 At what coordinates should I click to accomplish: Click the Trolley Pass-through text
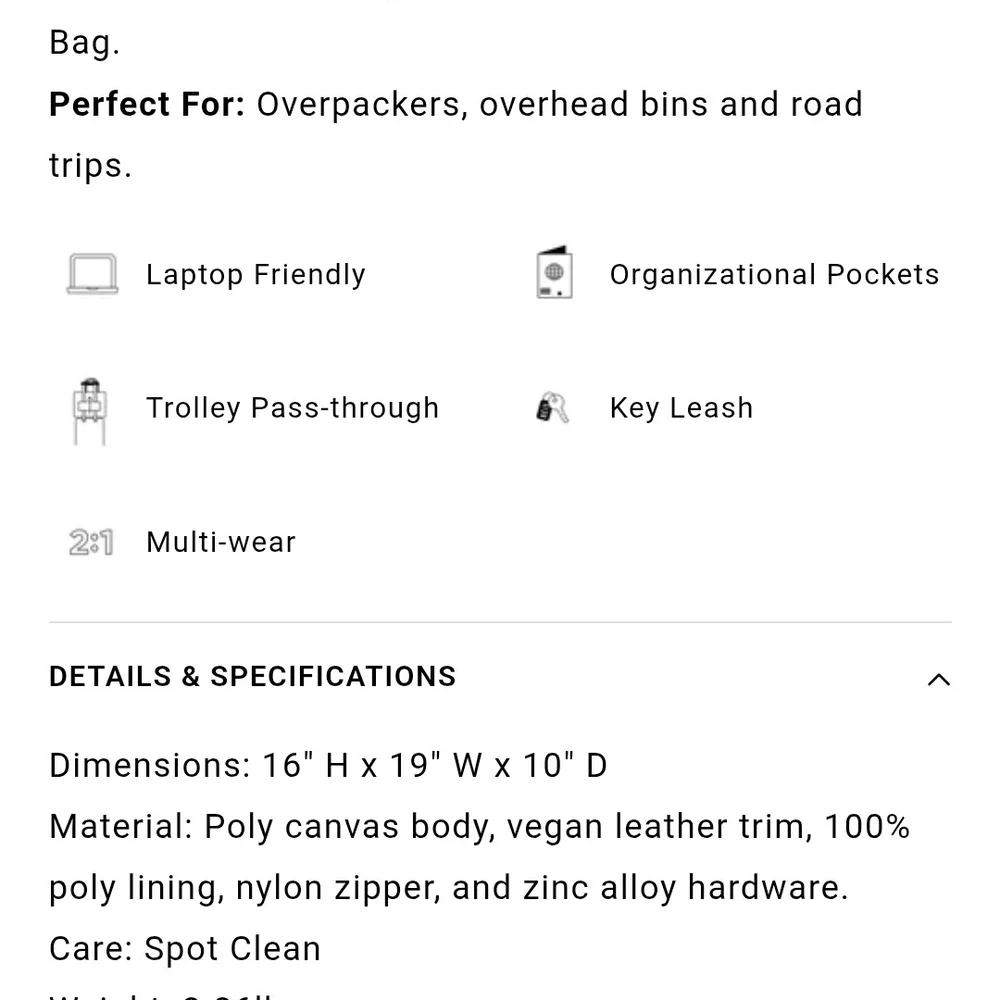click(292, 408)
